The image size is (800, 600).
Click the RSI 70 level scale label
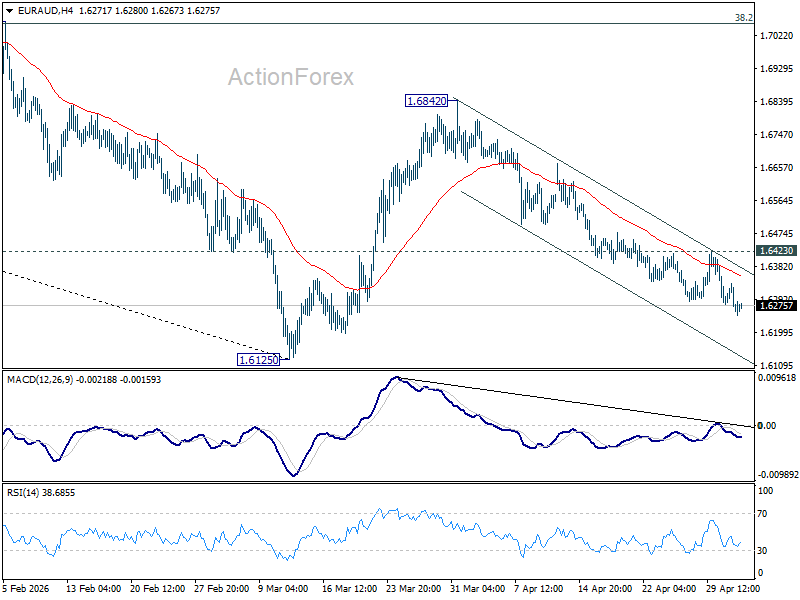(762, 514)
